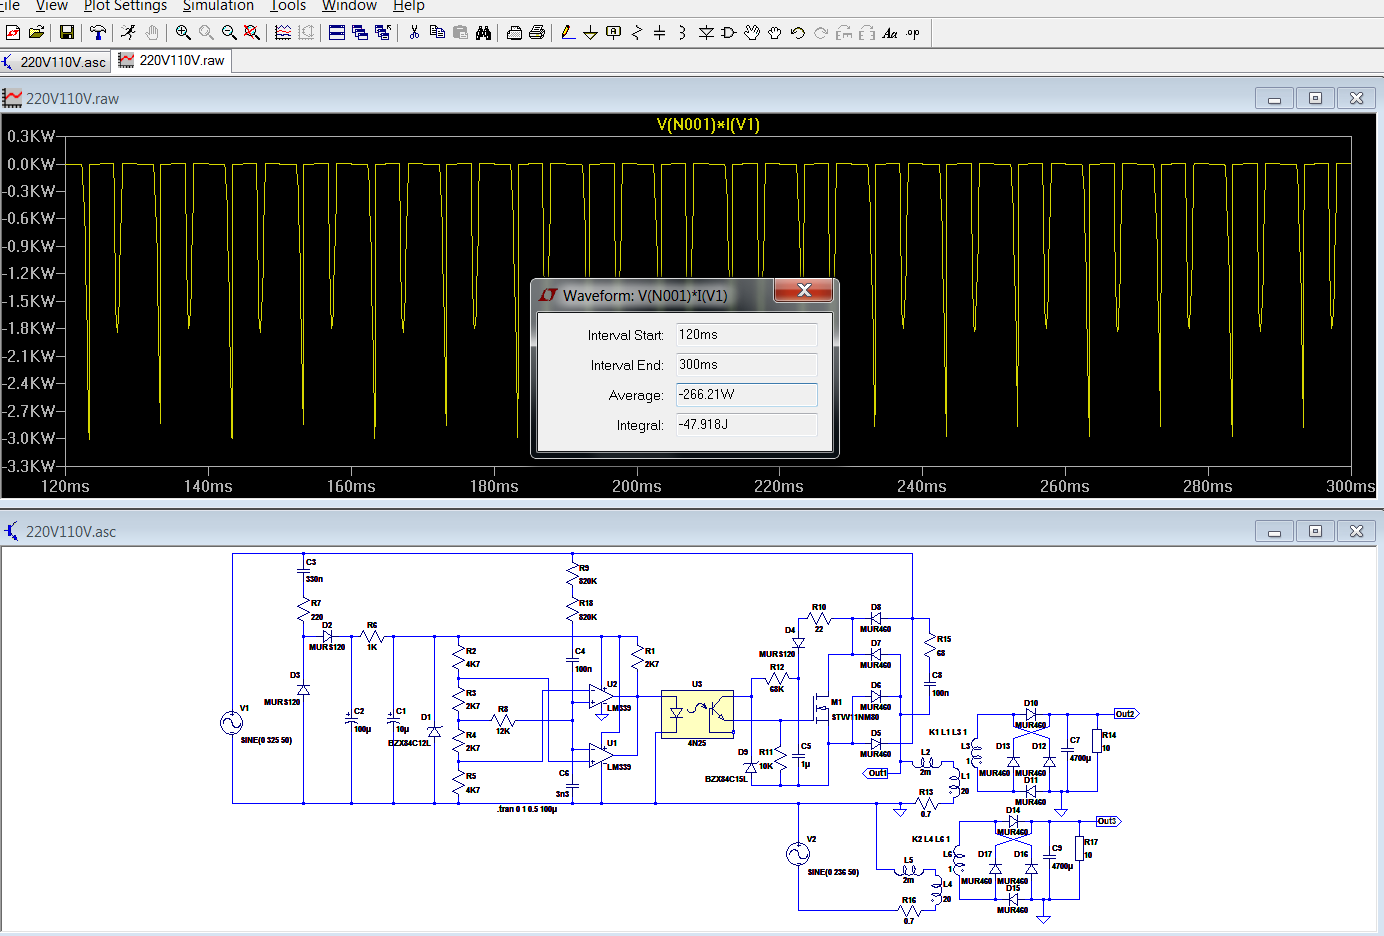The height and width of the screenshot is (936, 1384).
Task: Click the Integral field showing -47.918J
Action: (746, 425)
